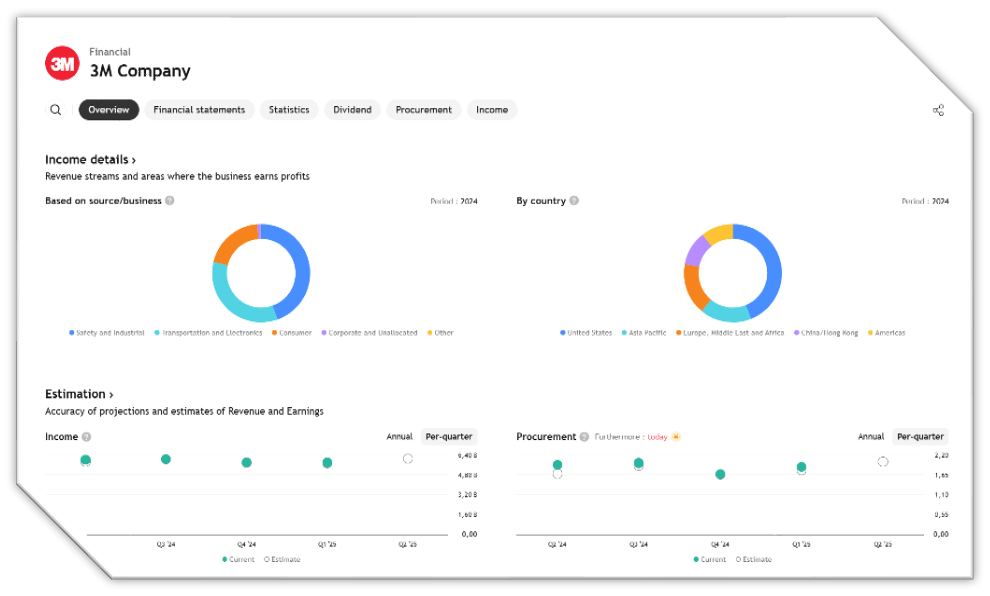Open help icon beside Based on source/business
Viewport: 990px width, 596px height.
click(x=169, y=201)
